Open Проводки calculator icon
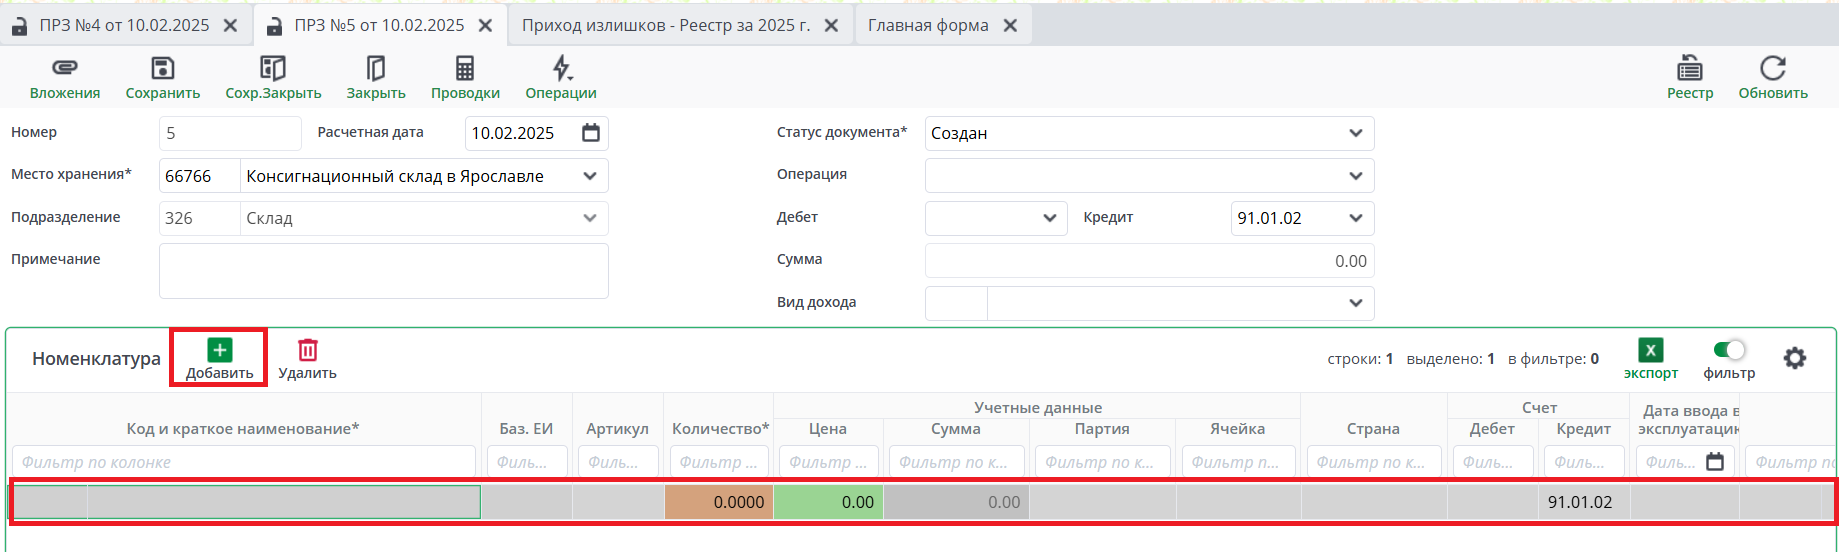 [x=465, y=69]
